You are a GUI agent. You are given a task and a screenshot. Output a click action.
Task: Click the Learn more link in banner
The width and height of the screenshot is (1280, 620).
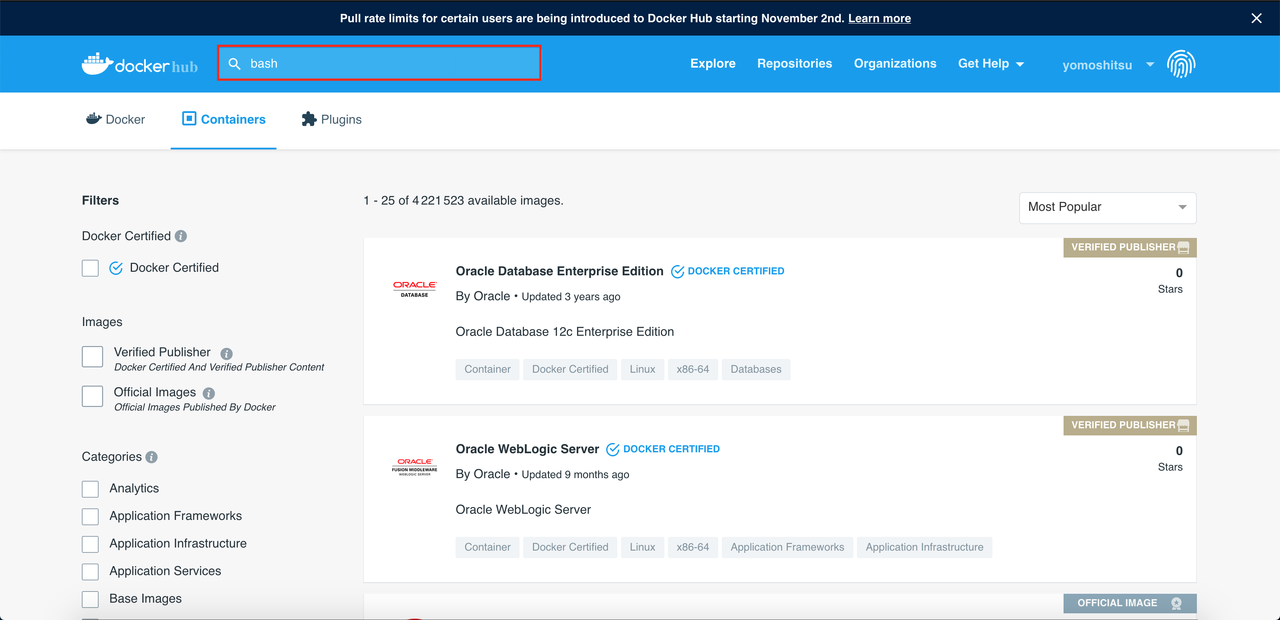coord(879,18)
